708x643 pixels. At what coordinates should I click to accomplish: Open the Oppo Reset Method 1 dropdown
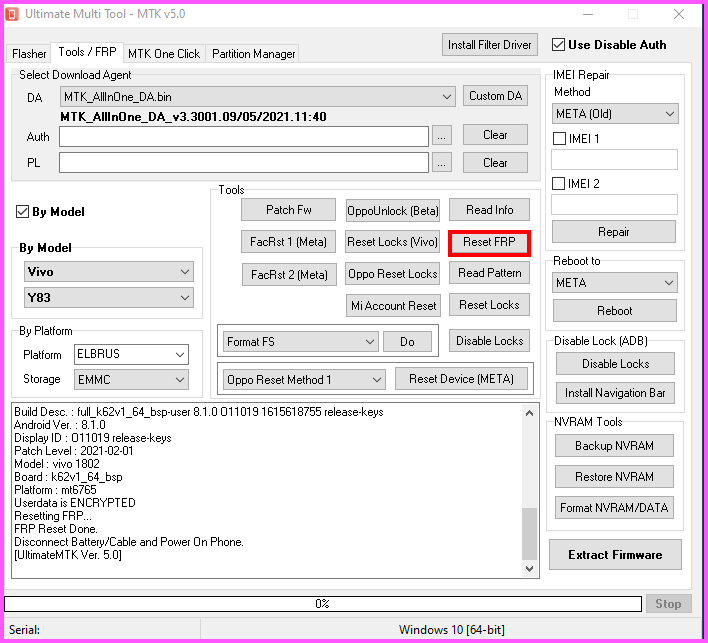[x=304, y=379]
